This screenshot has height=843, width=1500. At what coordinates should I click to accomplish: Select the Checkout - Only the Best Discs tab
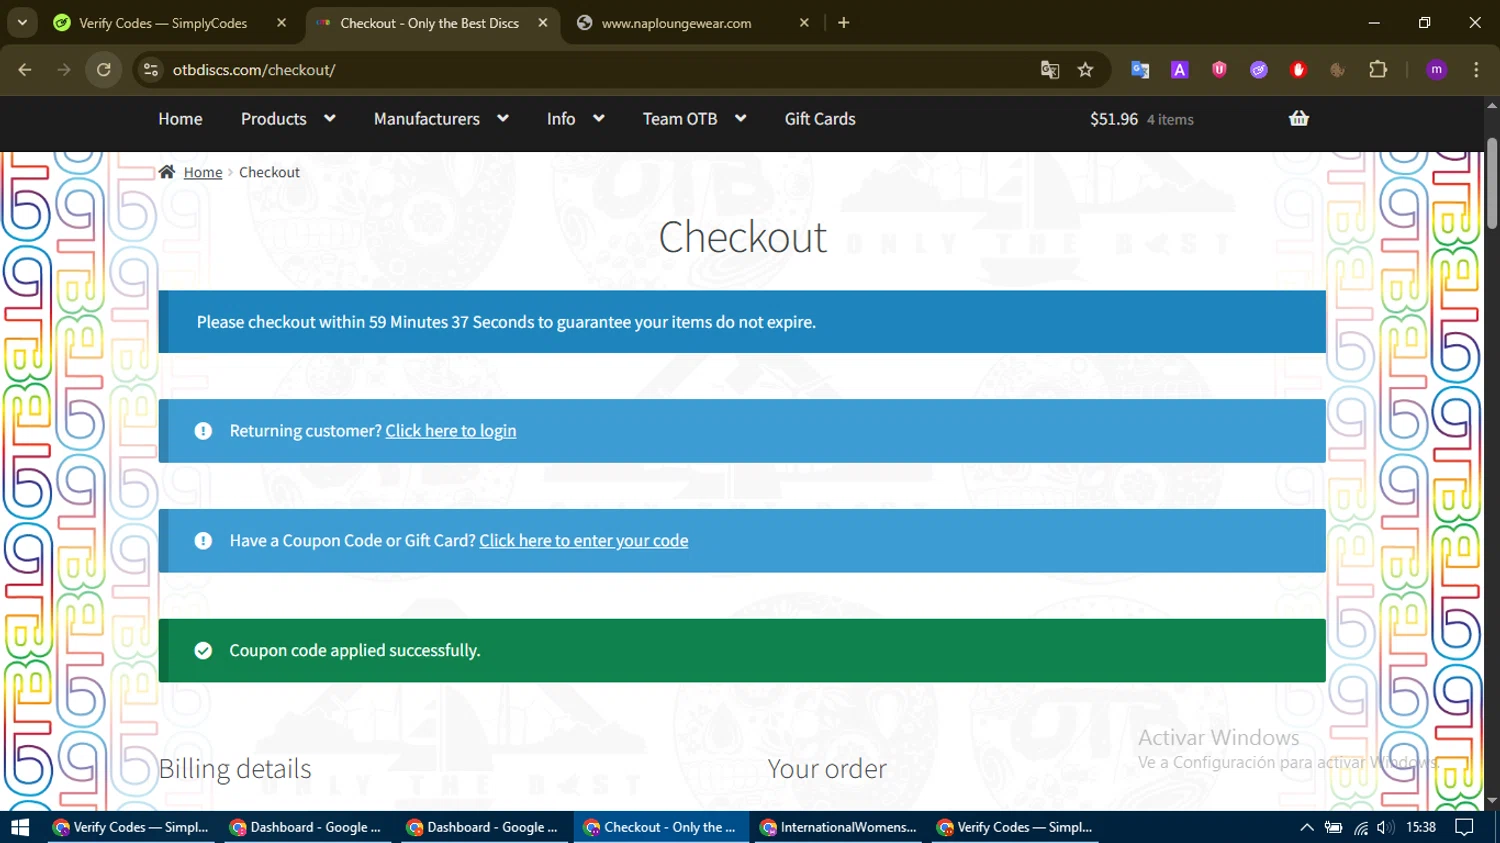click(431, 23)
